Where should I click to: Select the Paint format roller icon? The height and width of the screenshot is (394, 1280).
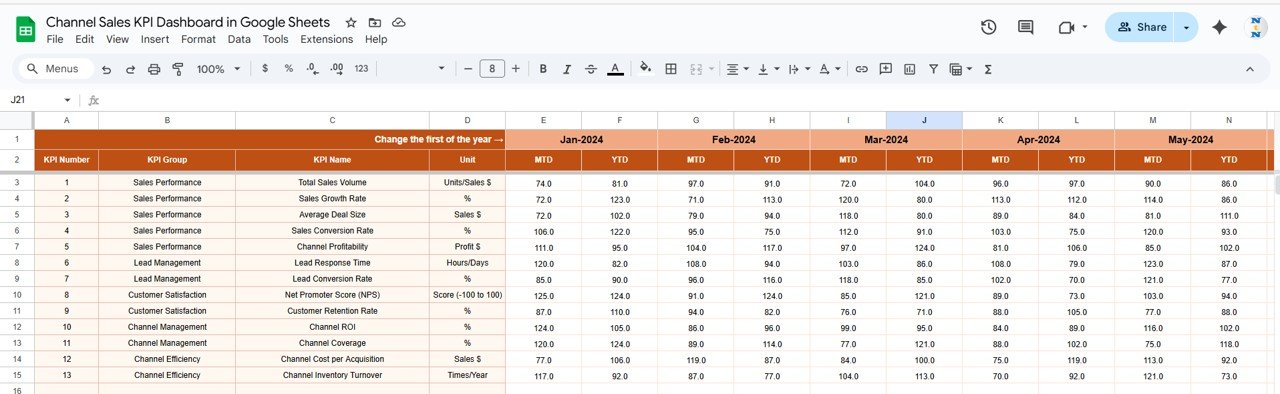coord(178,69)
